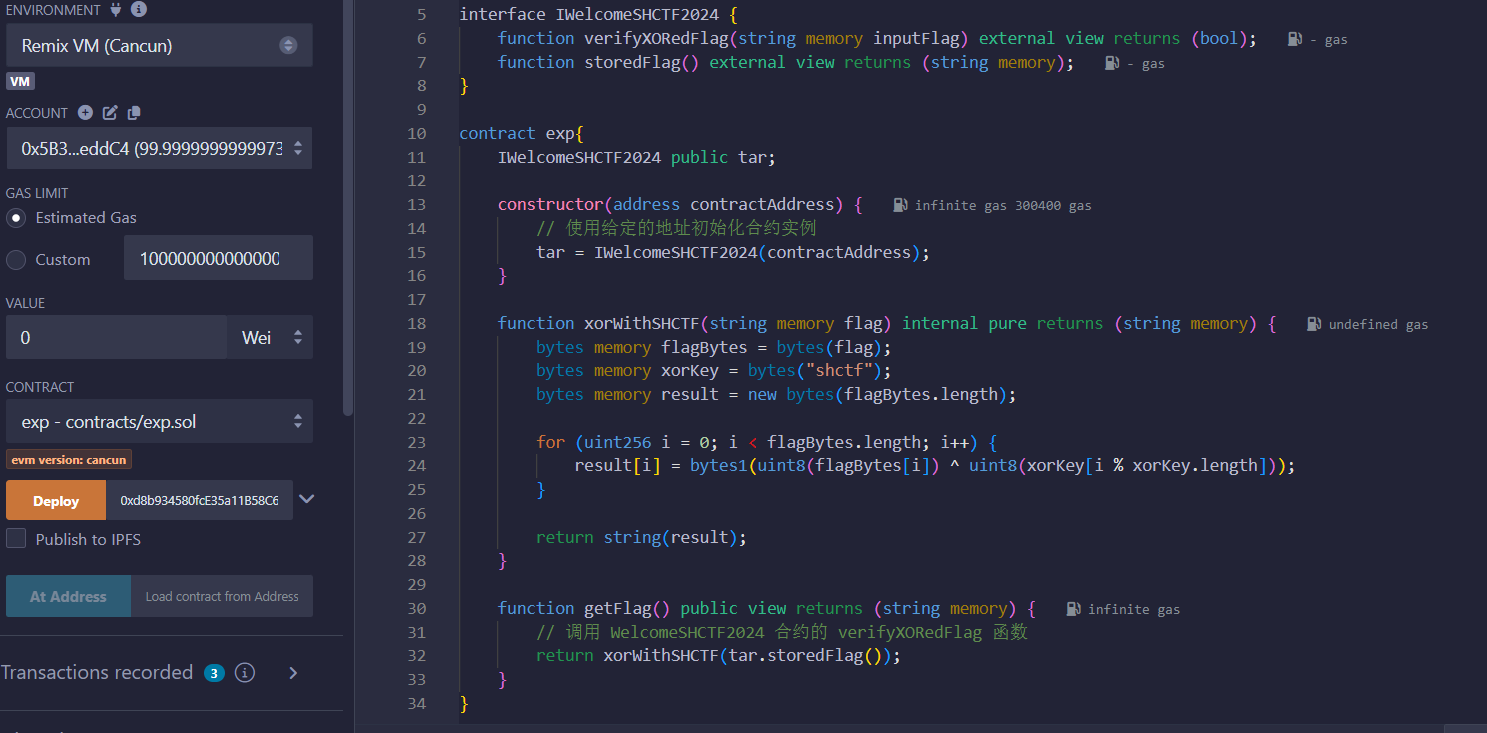This screenshot has height=733, width=1487.
Task: Open the Wei unit dropdown
Action: 270,338
